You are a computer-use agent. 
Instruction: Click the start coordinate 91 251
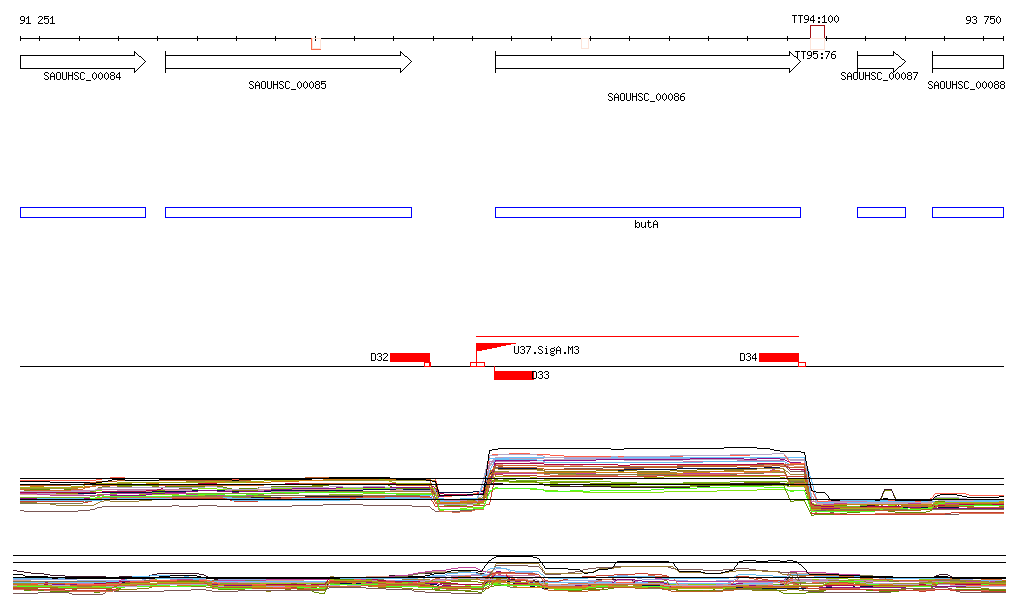37,20
